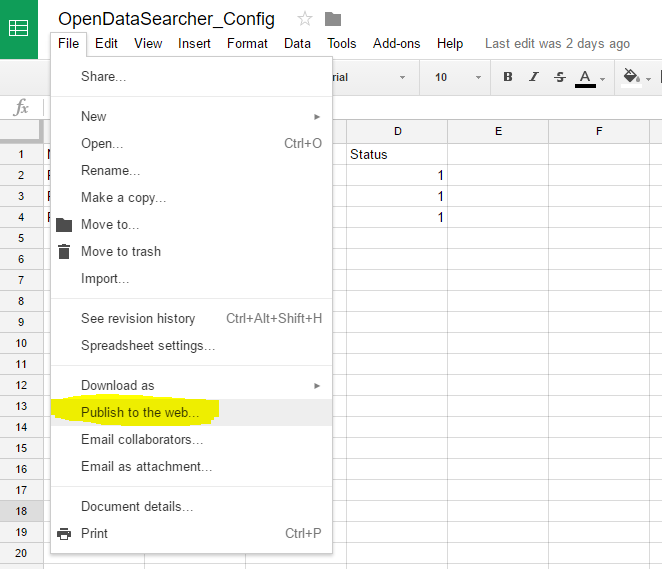662x569 pixels.
Task: Open the text color picker
Action: click(585, 78)
